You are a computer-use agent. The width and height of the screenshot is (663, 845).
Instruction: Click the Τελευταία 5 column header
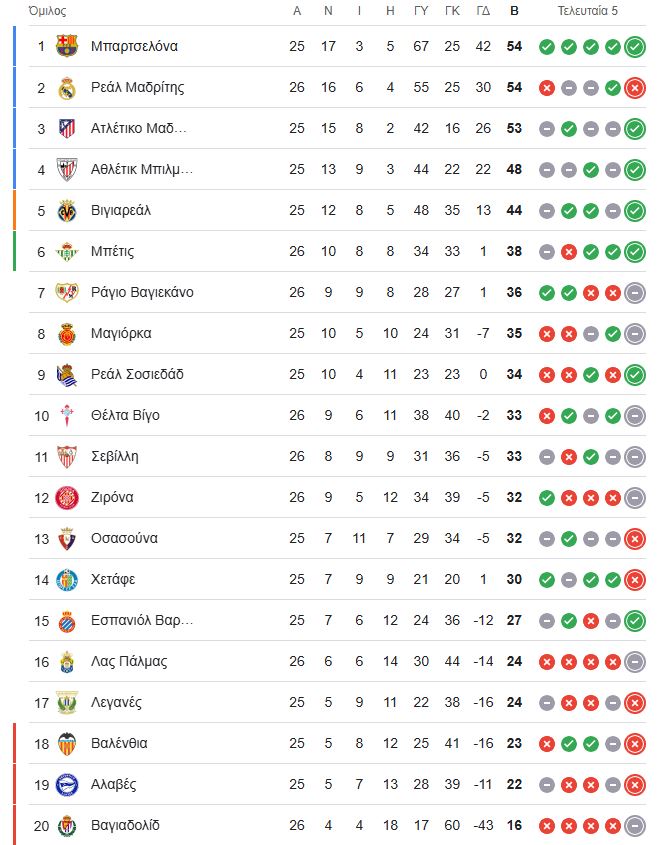click(x=588, y=11)
